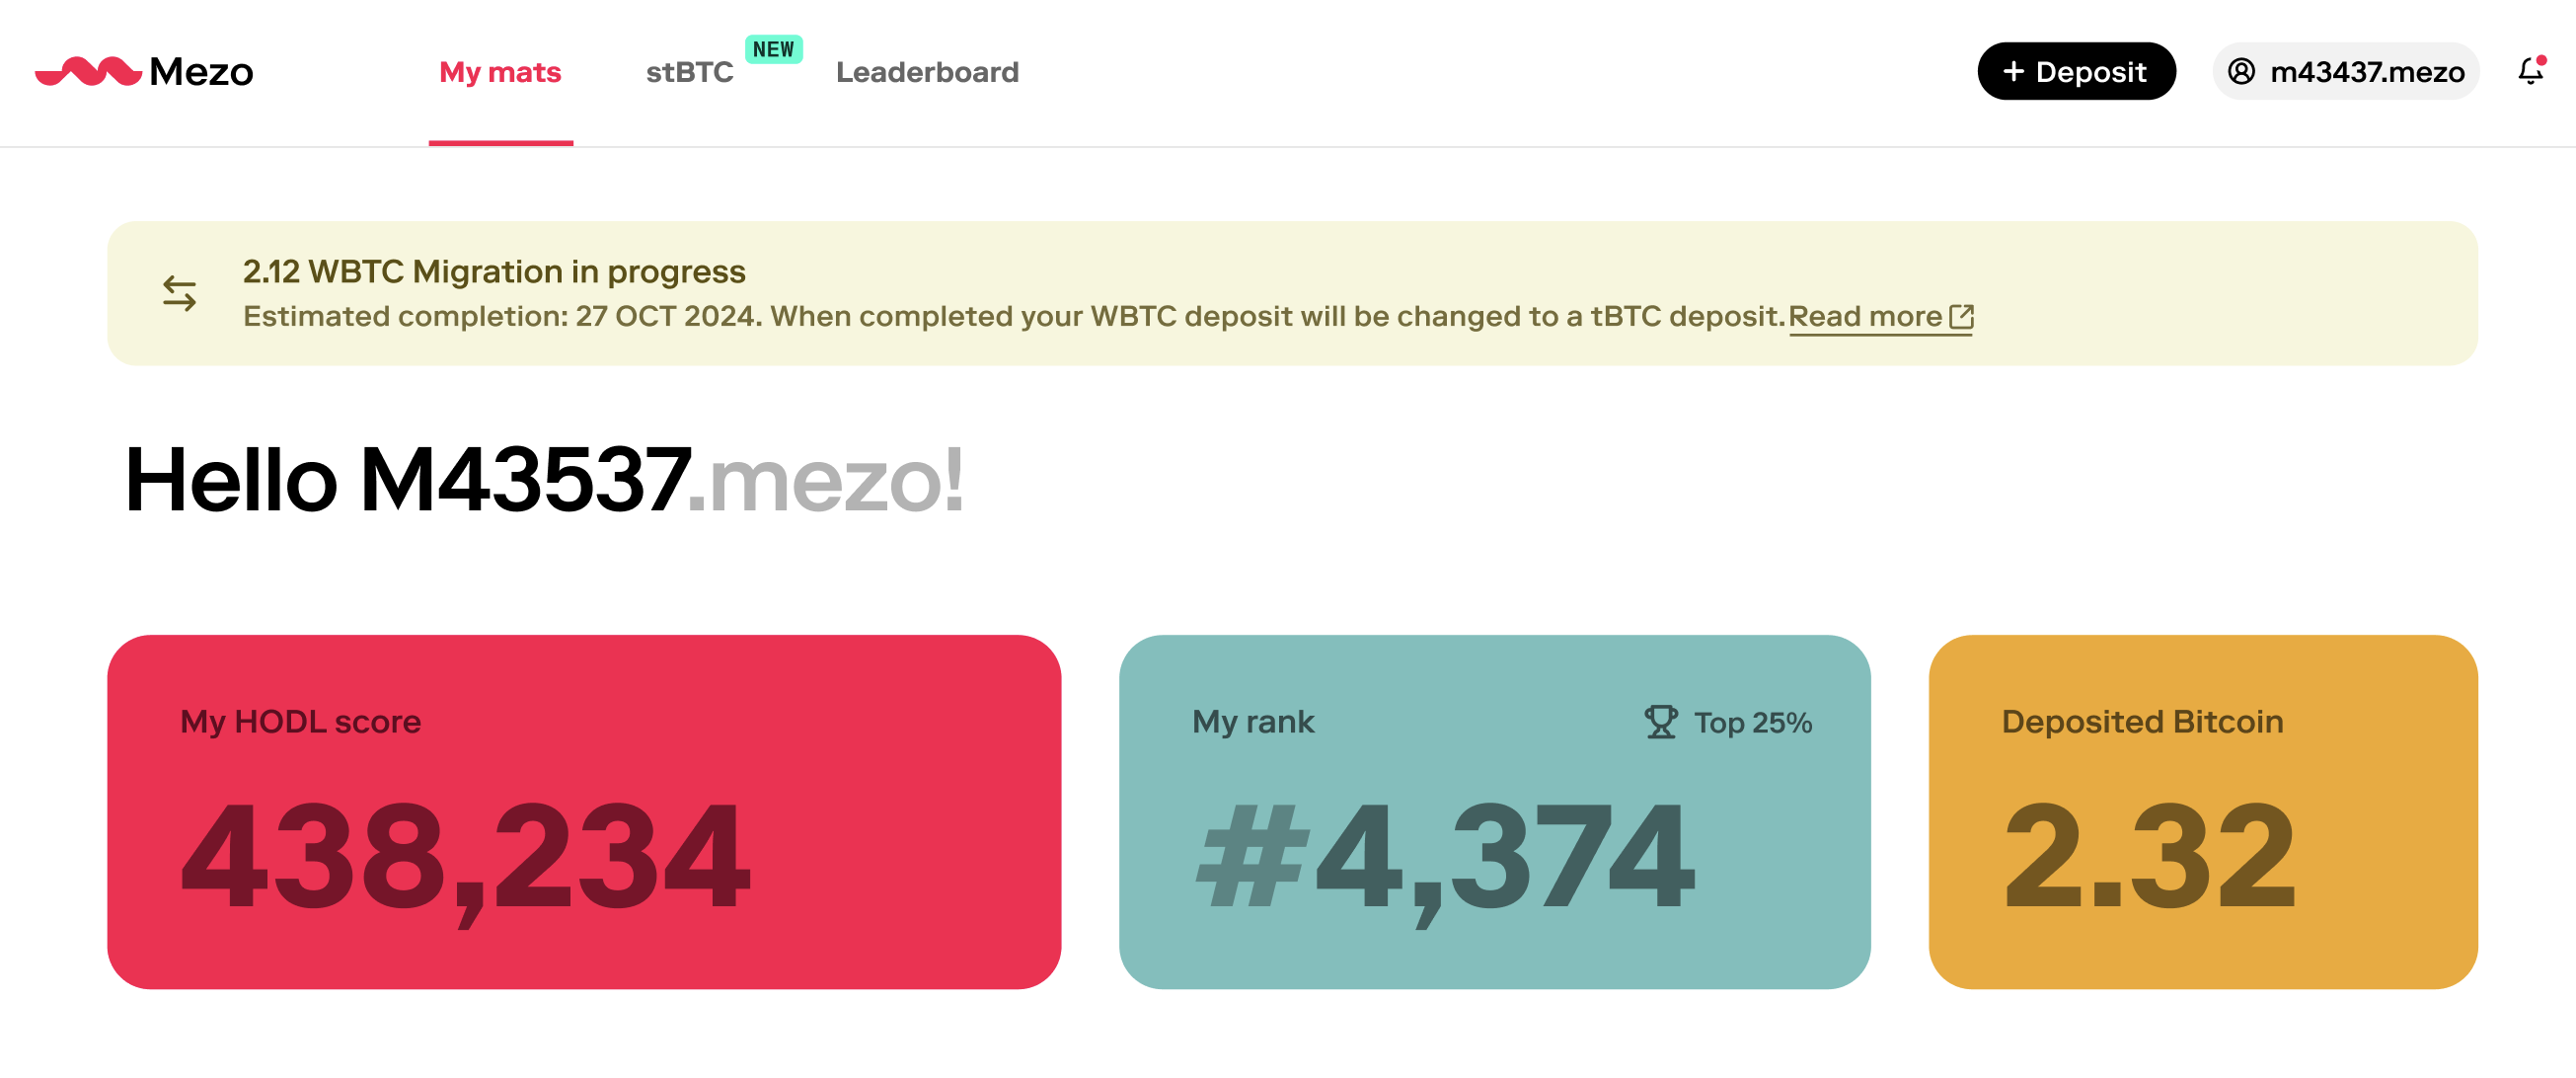Open the m43437.mezo account menu
This screenshot has height=1078, width=2576.
click(2345, 71)
